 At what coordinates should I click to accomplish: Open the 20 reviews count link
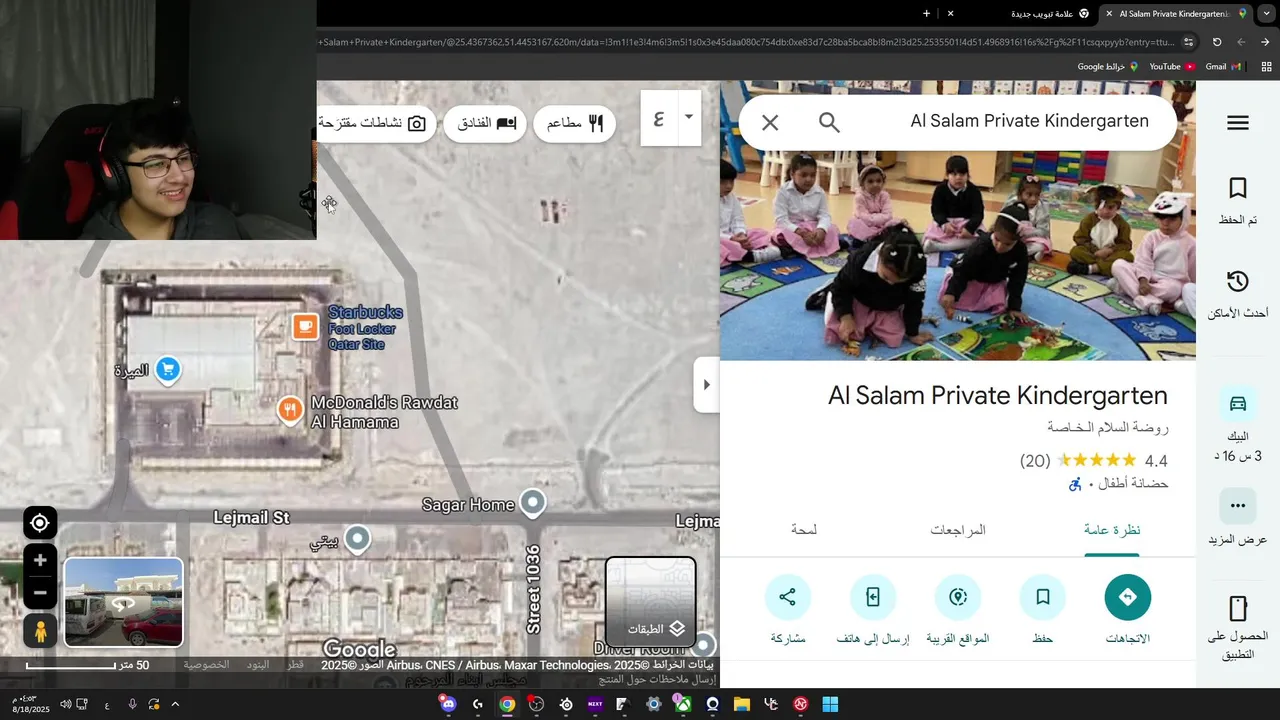1035,461
